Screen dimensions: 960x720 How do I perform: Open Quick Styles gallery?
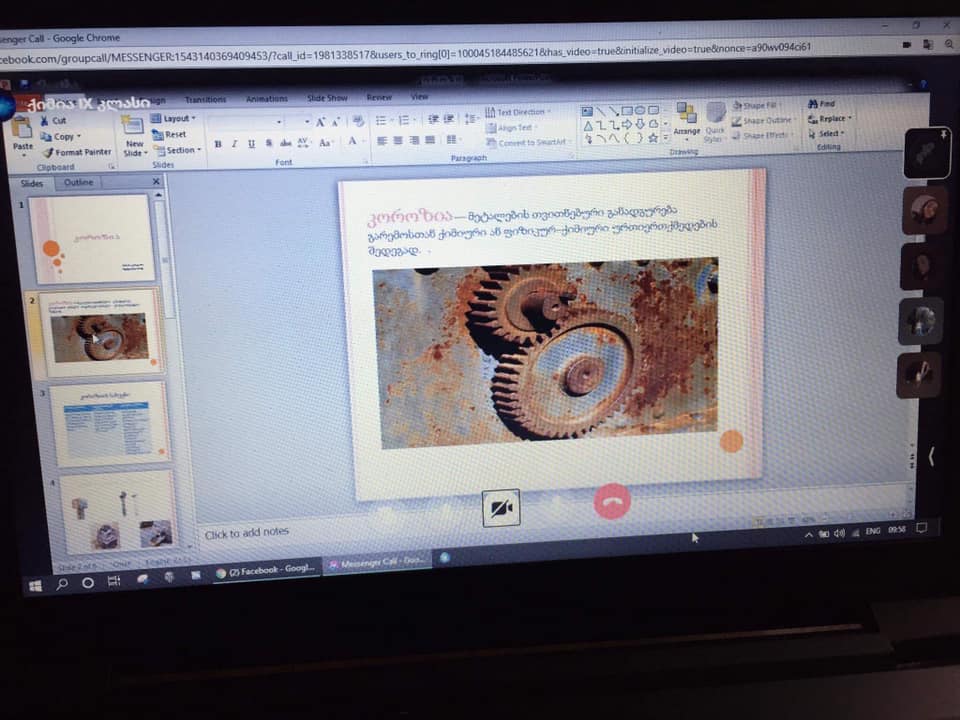714,122
